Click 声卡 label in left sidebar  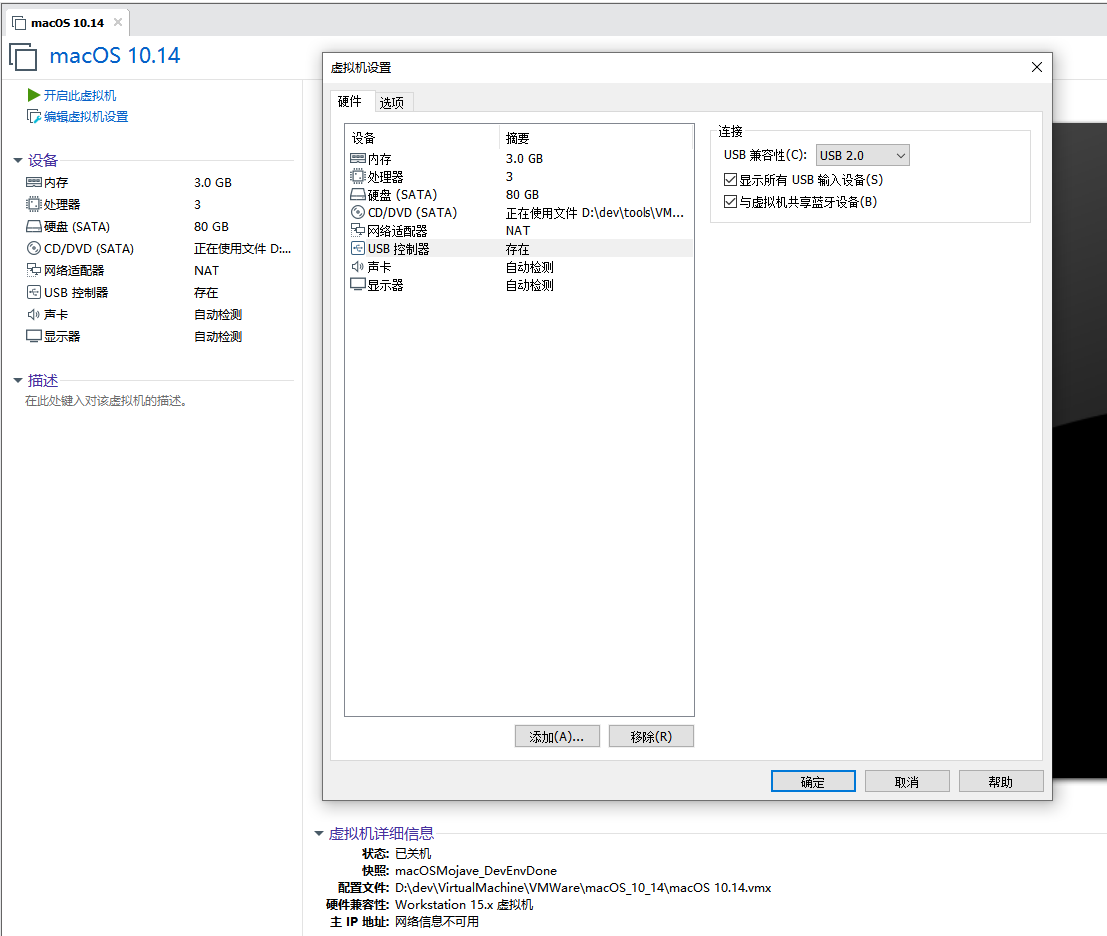(x=56, y=314)
